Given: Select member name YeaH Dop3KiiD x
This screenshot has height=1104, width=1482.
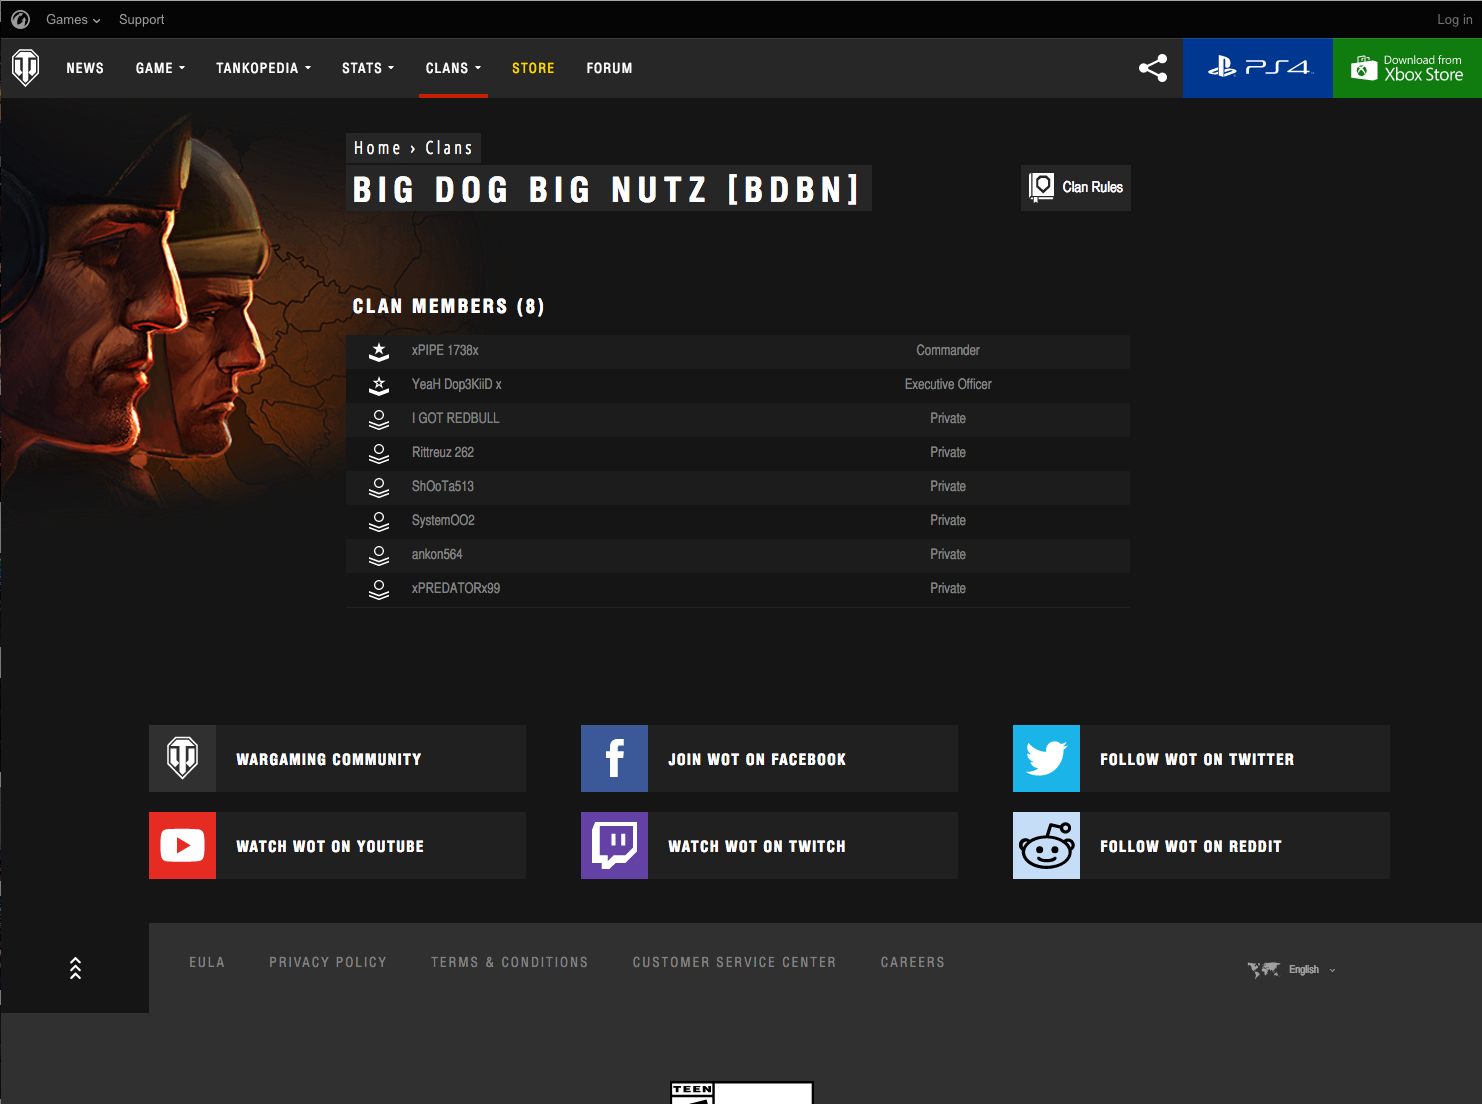Looking at the screenshot, I should tap(457, 384).
